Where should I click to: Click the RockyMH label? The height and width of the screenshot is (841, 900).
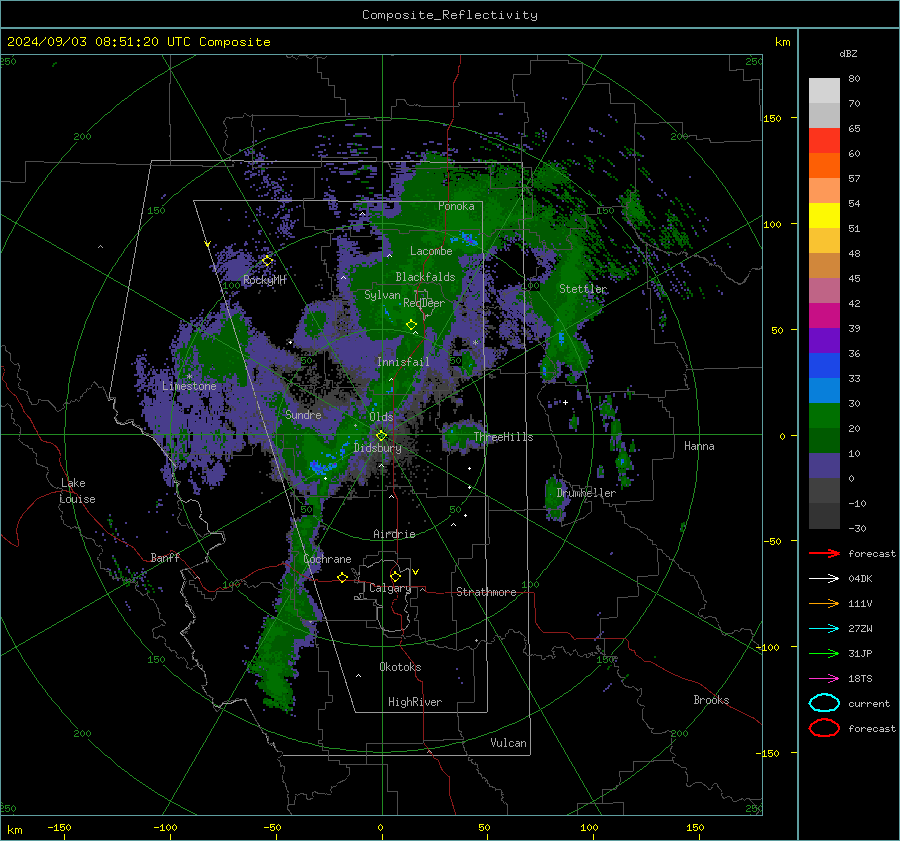pos(264,280)
